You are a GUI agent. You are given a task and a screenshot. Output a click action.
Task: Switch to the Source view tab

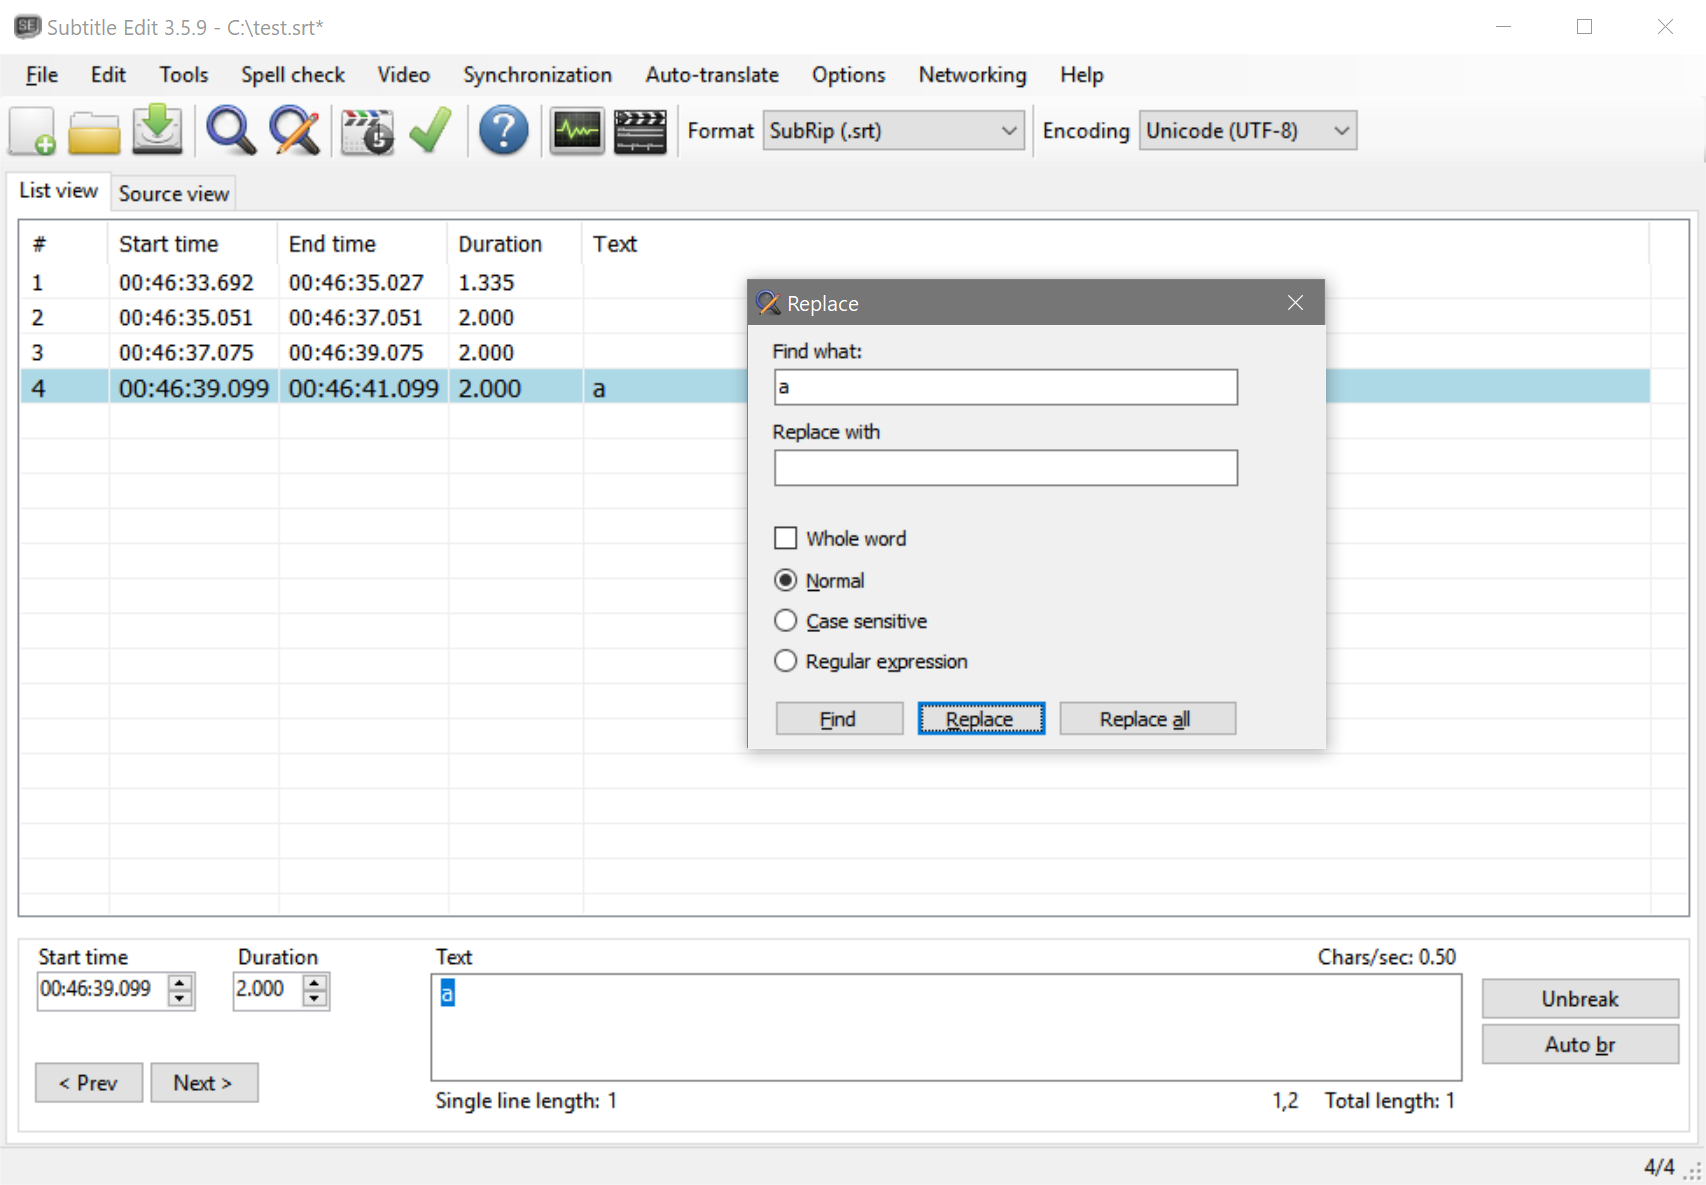click(173, 193)
